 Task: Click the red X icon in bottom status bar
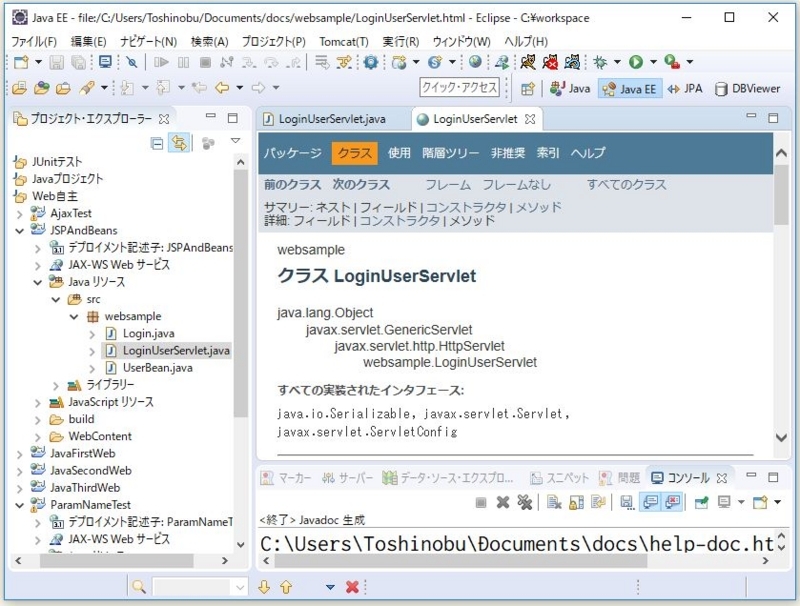352,587
